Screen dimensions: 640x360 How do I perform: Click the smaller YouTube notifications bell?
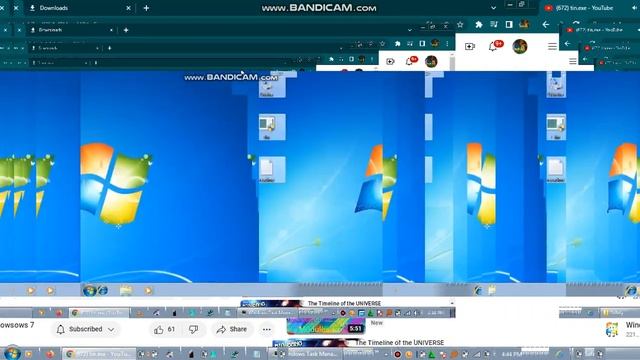pyautogui.click(x=409, y=62)
